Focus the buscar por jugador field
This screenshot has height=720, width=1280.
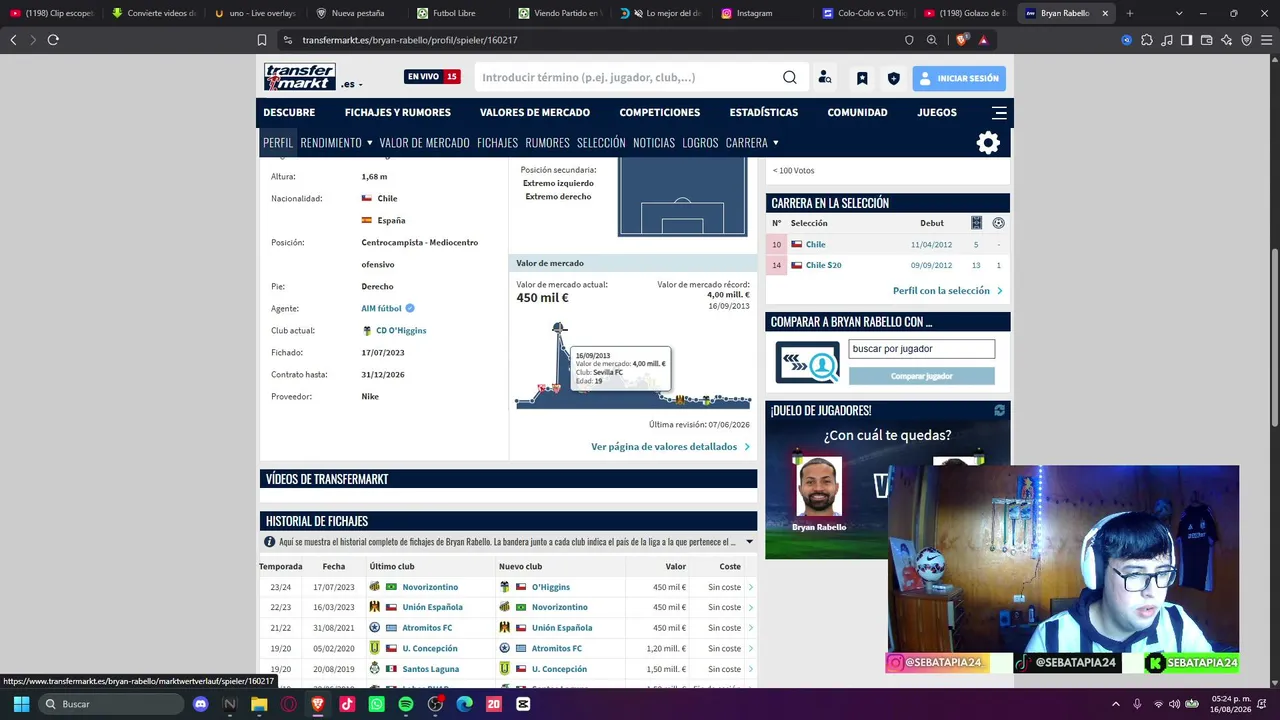click(x=922, y=349)
